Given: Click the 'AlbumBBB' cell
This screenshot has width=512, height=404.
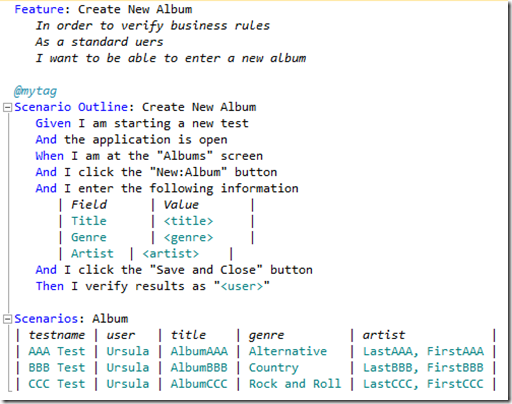Looking at the screenshot, I should pos(199,368).
